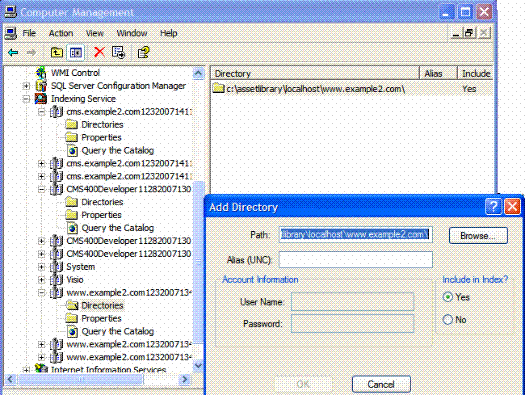Click Cancel in Add Directory dialog
The height and width of the screenshot is (395, 525).
click(x=381, y=384)
